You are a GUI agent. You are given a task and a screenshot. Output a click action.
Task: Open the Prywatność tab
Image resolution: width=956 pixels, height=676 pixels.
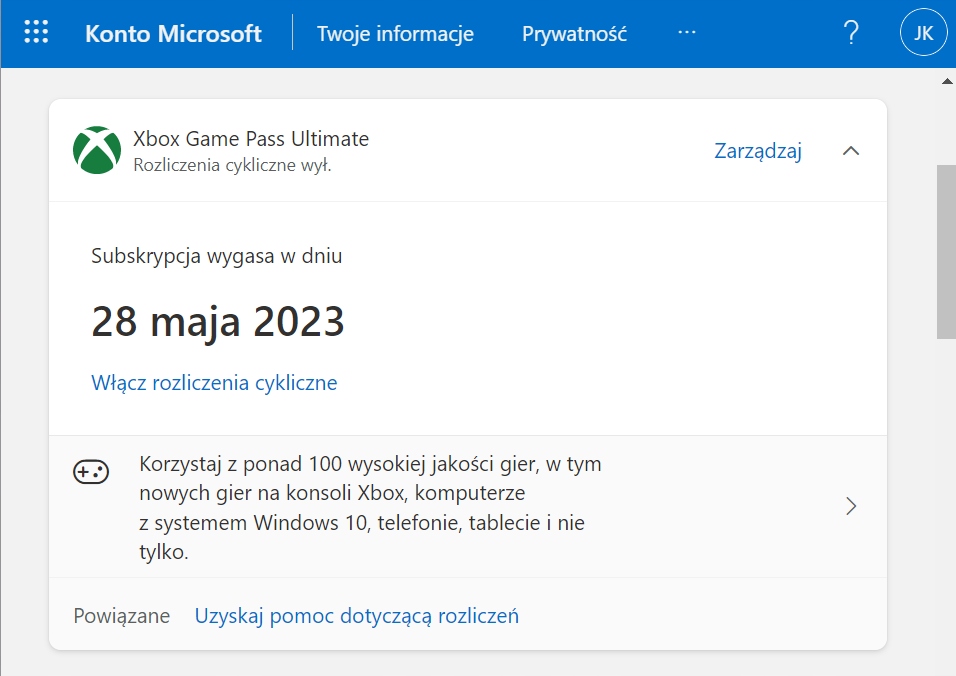(574, 34)
